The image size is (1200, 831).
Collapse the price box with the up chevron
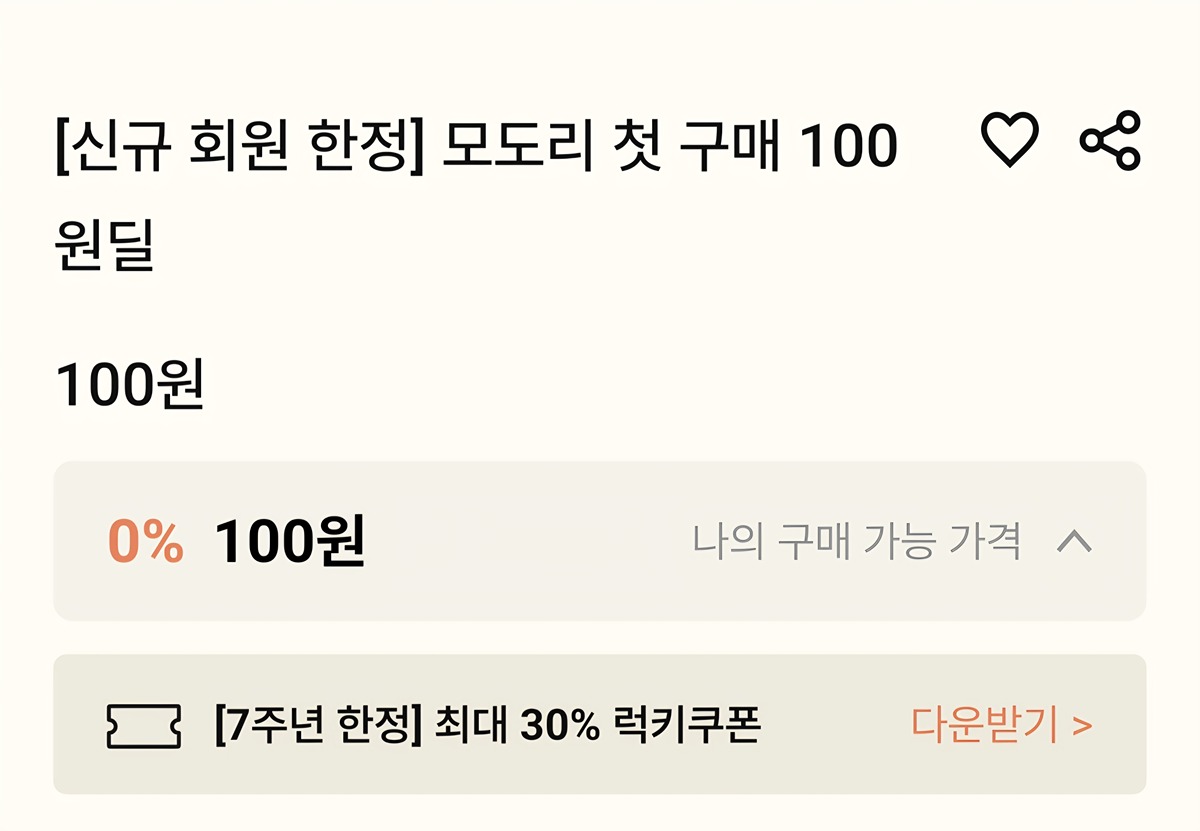pyautogui.click(x=1075, y=541)
